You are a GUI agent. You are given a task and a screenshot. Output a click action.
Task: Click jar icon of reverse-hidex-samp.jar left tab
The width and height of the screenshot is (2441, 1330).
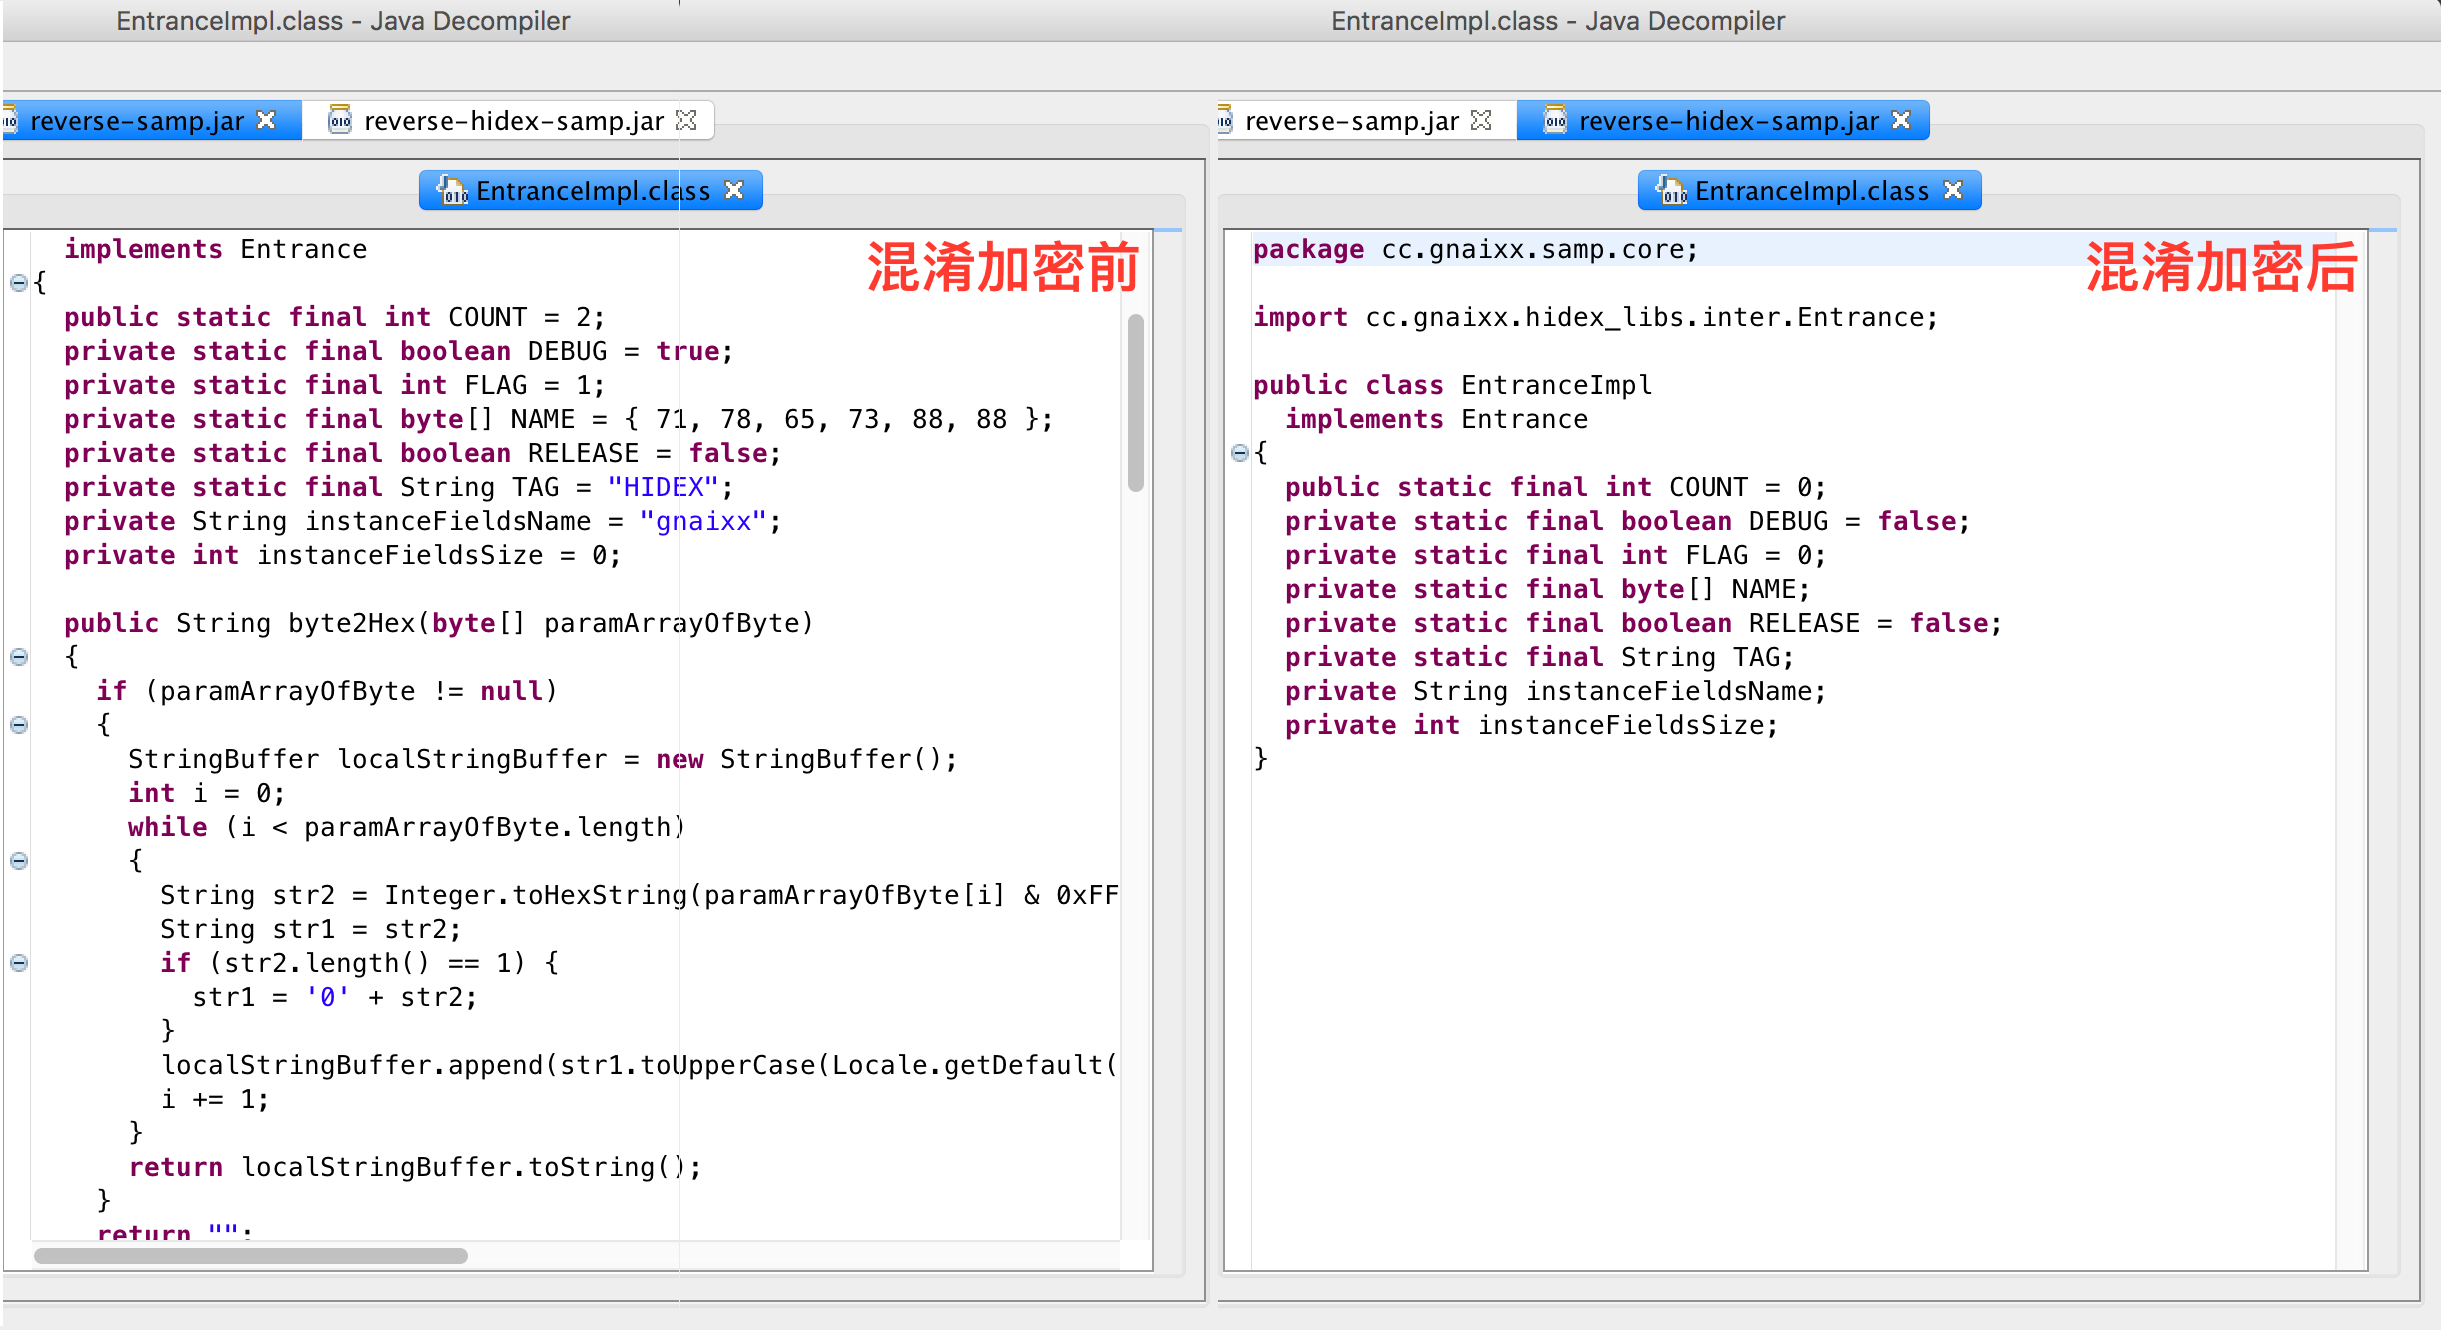(340, 120)
